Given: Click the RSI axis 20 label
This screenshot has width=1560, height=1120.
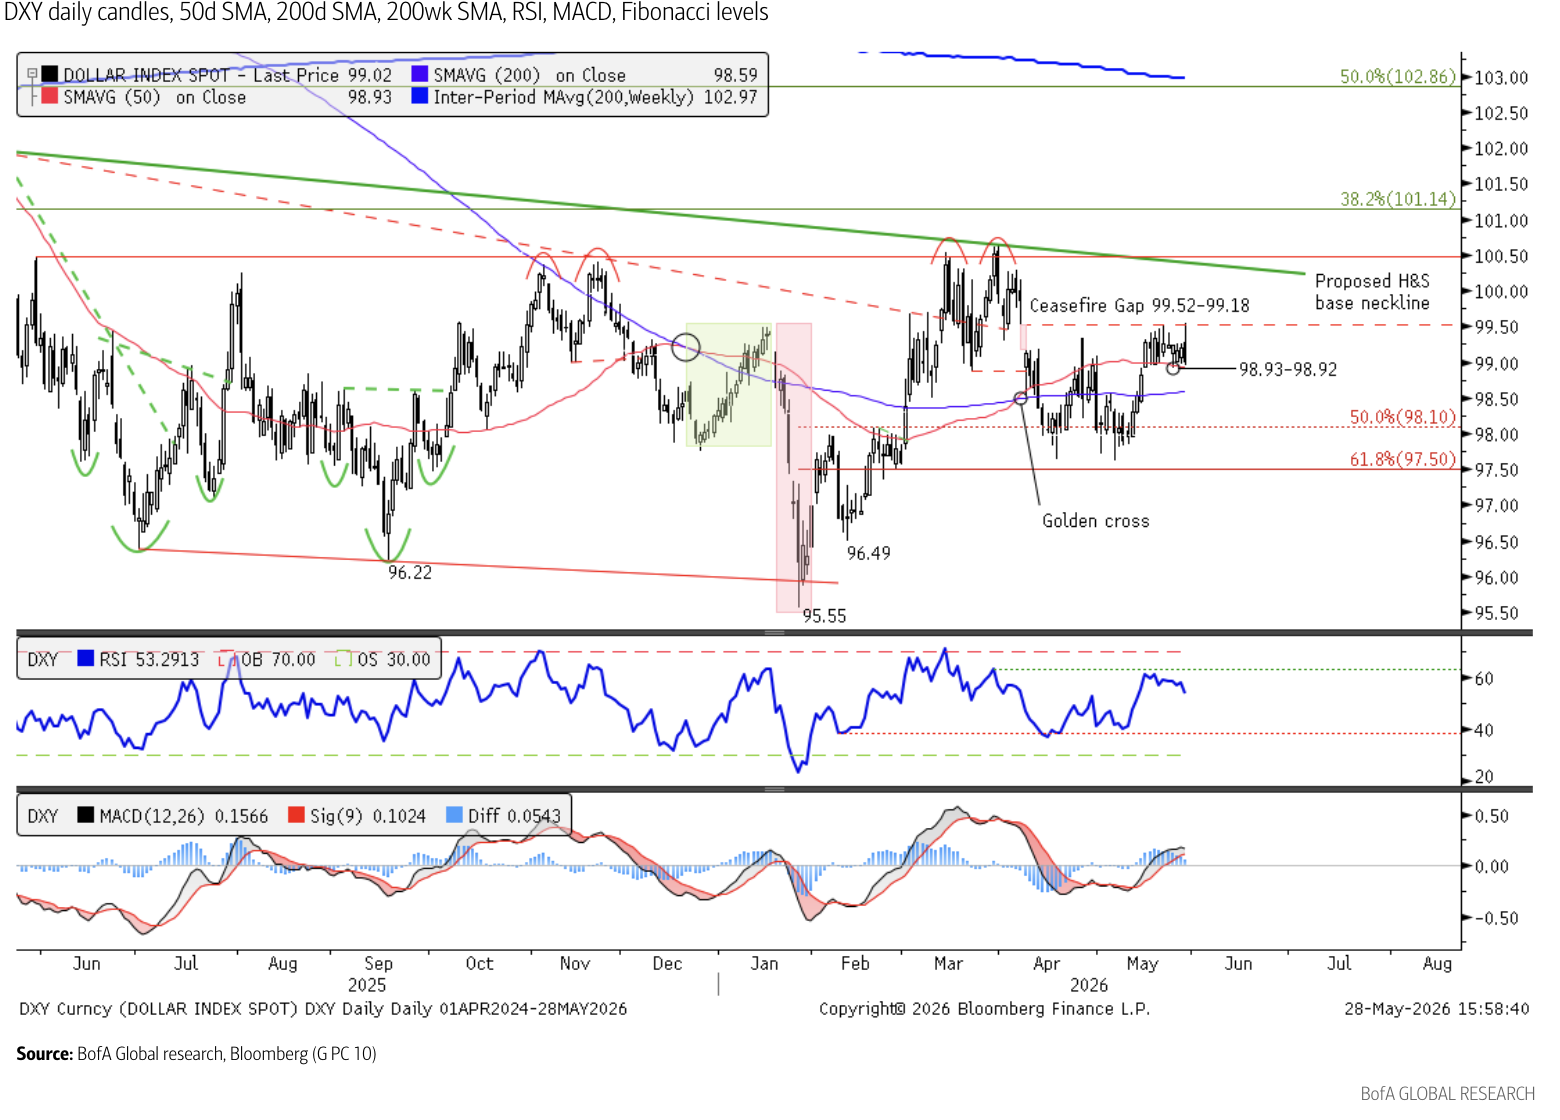Looking at the screenshot, I should pyautogui.click(x=1484, y=777).
